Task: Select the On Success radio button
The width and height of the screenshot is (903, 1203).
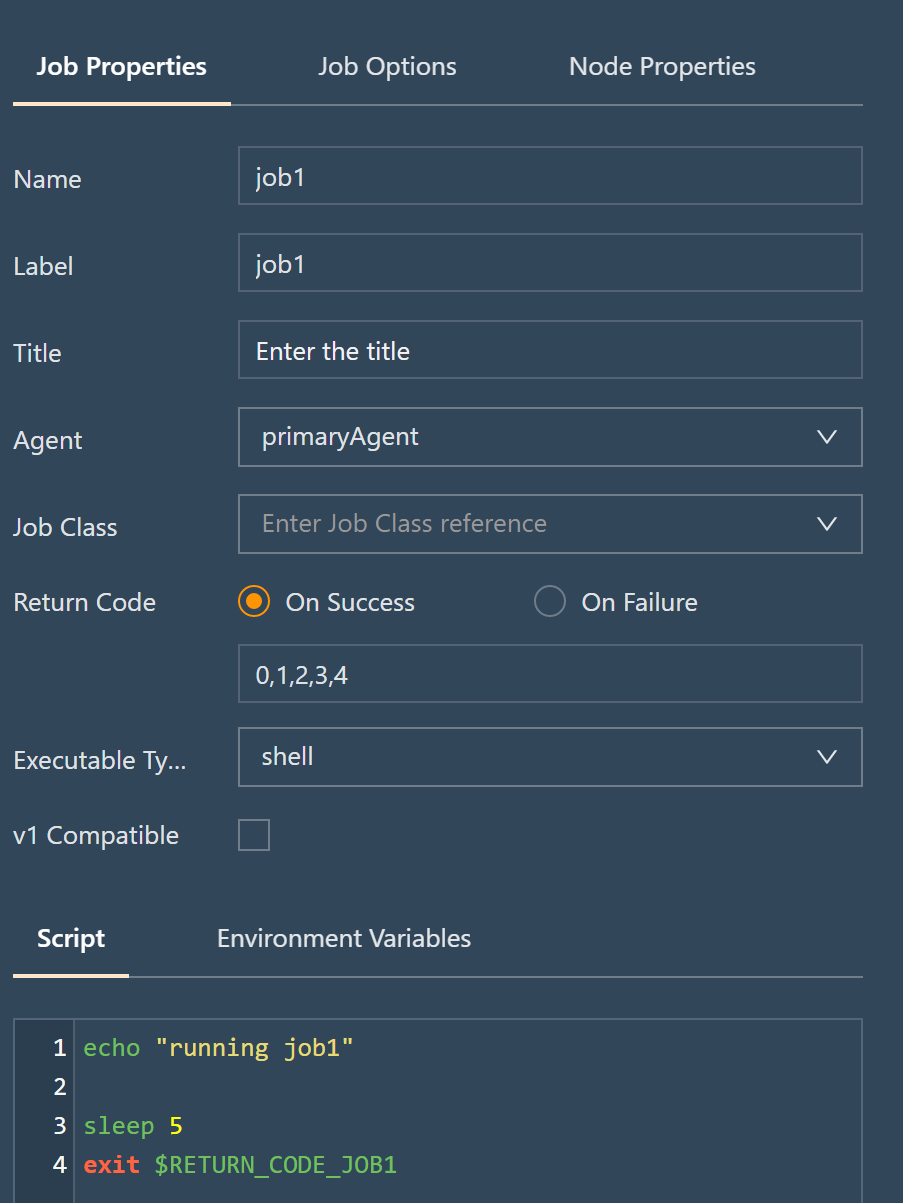Action: pos(254,602)
